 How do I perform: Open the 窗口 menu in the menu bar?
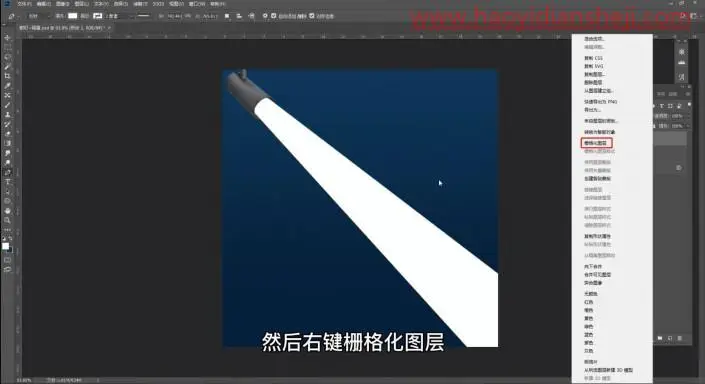[196, 4]
